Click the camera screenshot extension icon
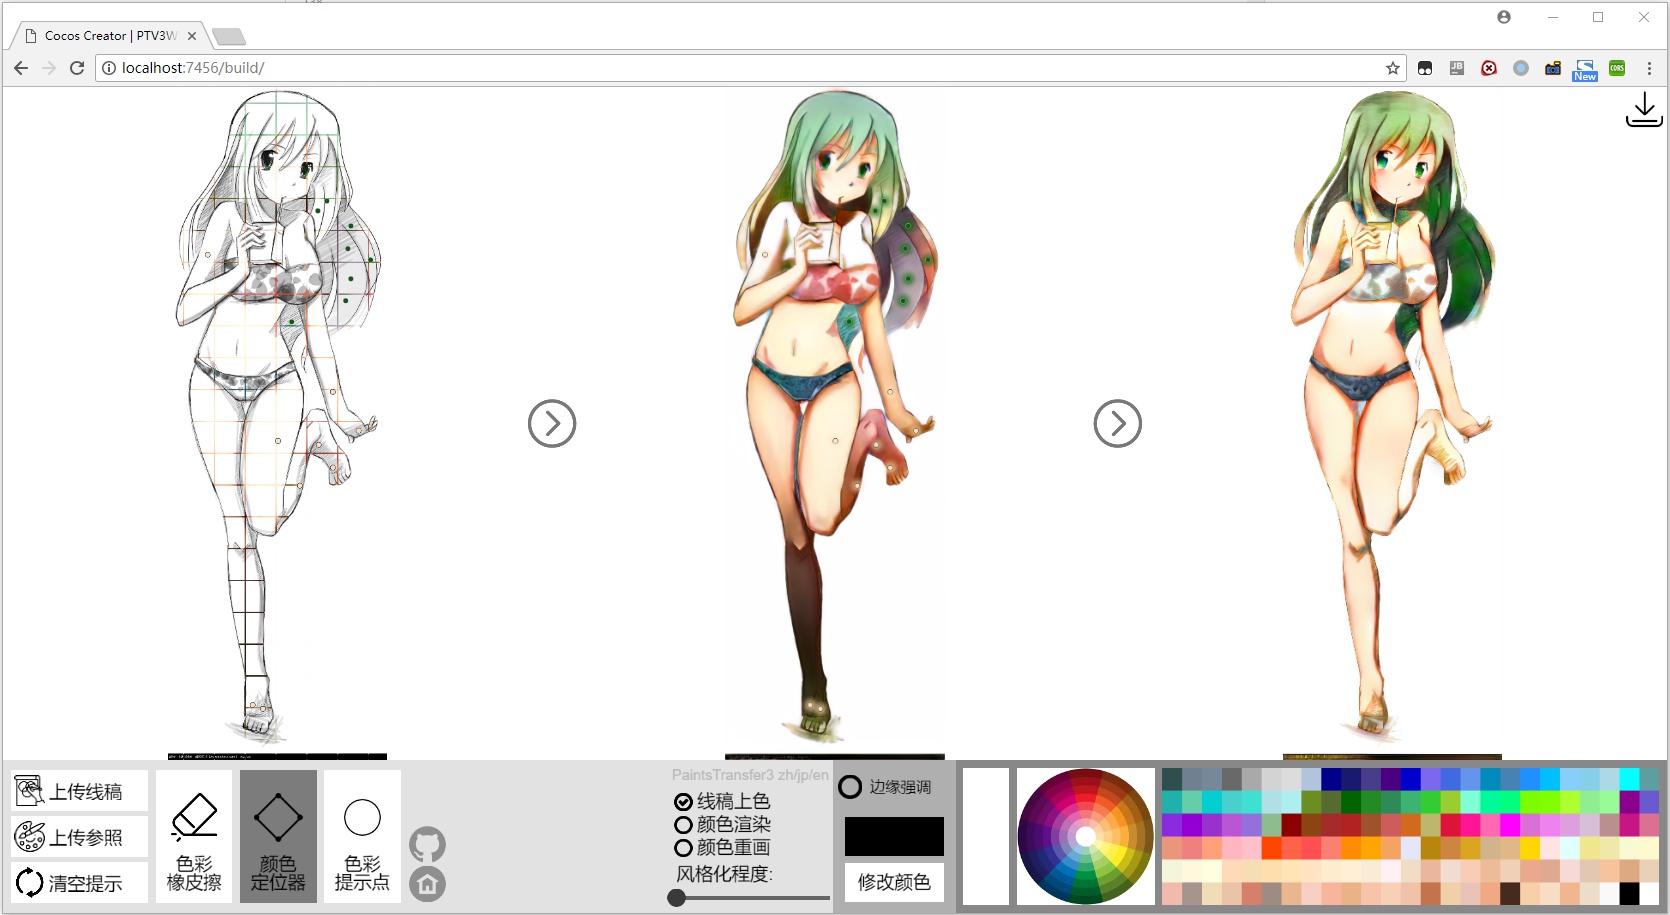Viewport: 1670px width, 915px height. pos(1553,68)
